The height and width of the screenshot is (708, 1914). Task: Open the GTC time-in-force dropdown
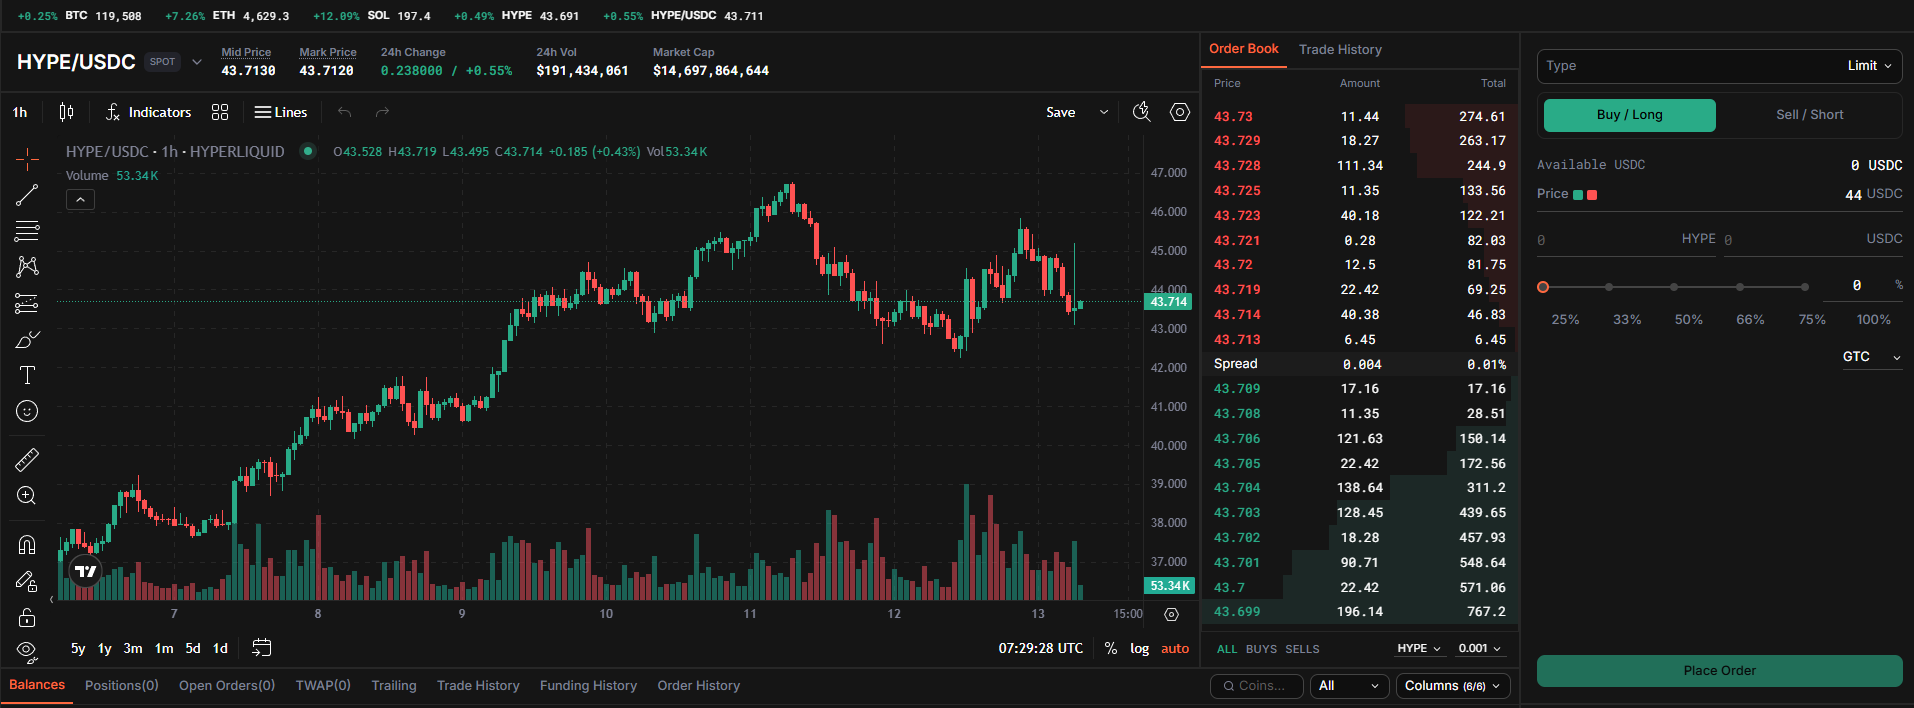(x=1871, y=357)
